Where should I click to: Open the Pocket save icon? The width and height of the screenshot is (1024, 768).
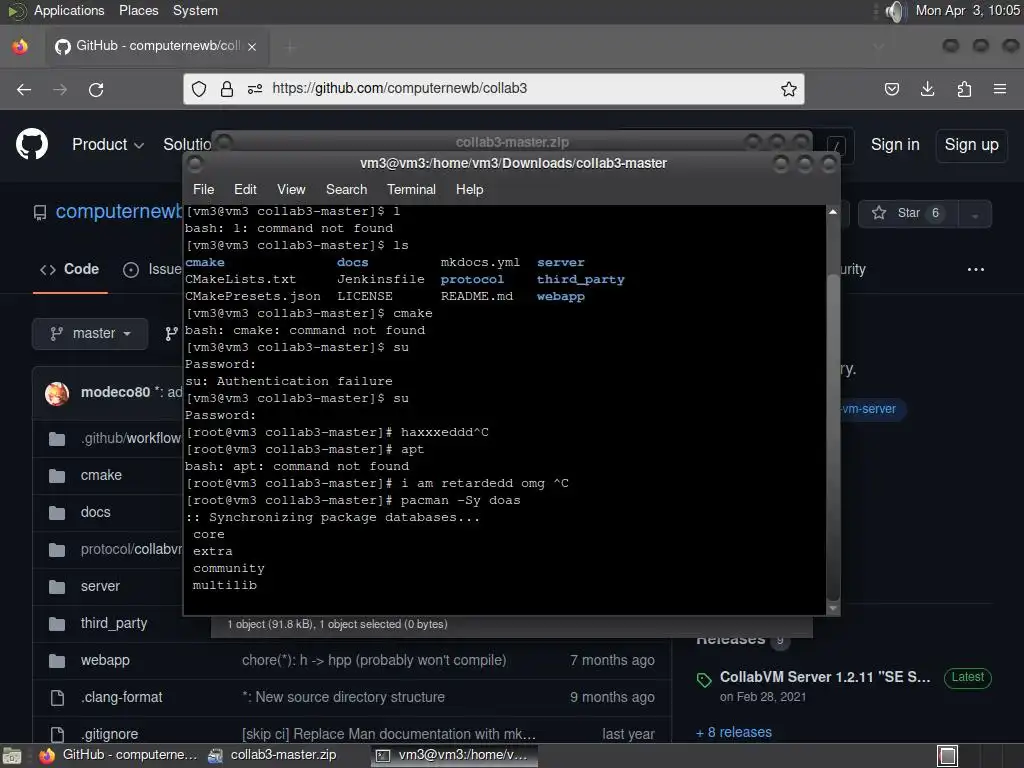pyautogui.click(x=892, y=89)
